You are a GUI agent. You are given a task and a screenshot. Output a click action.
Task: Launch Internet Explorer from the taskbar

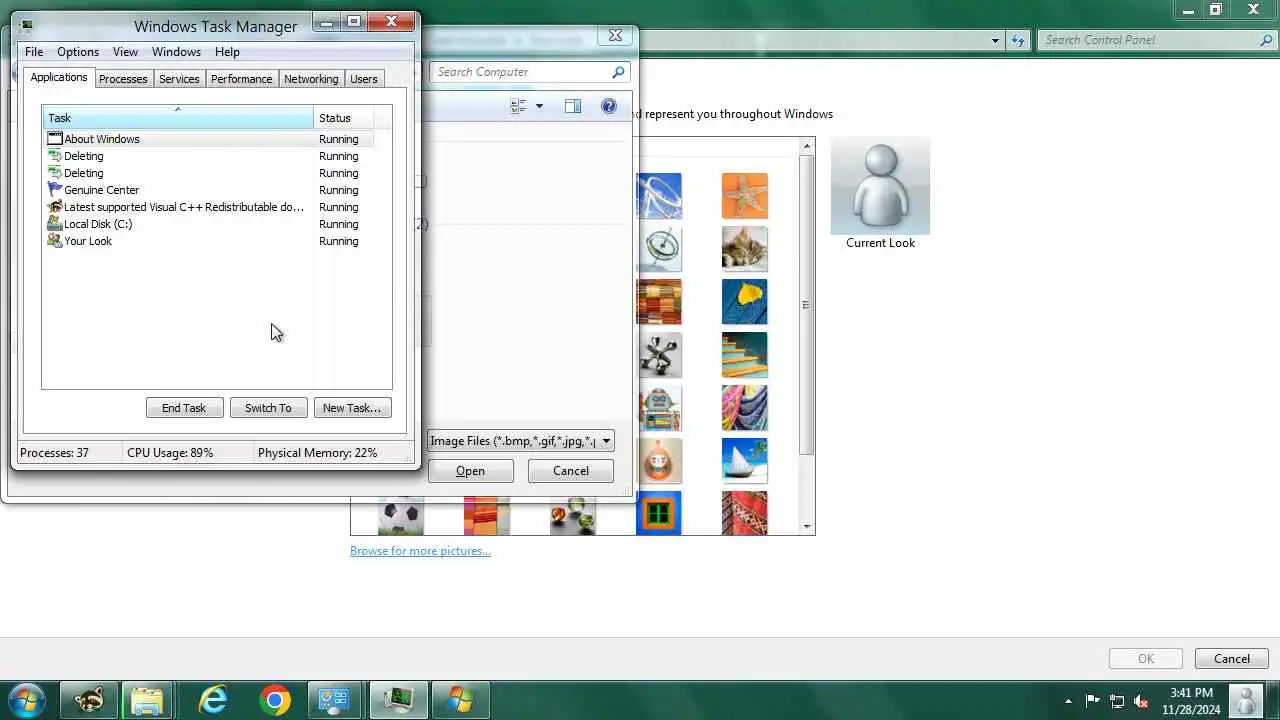point(213,700)
